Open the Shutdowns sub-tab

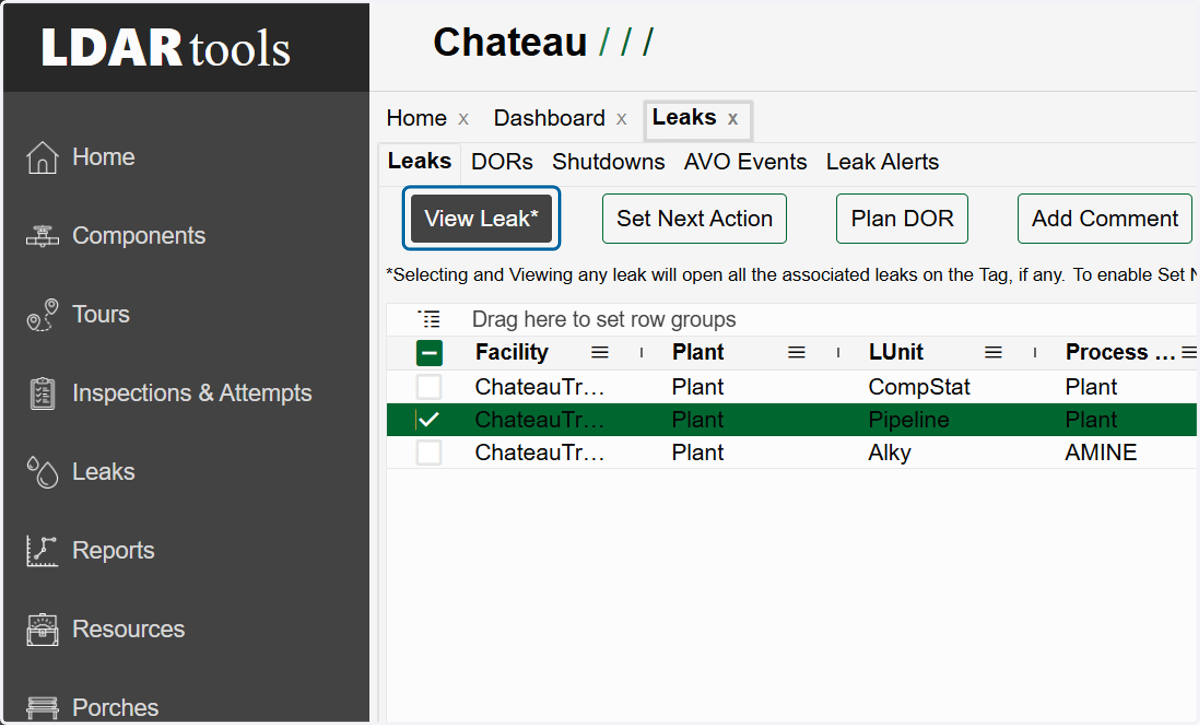(x=608, y=162)
